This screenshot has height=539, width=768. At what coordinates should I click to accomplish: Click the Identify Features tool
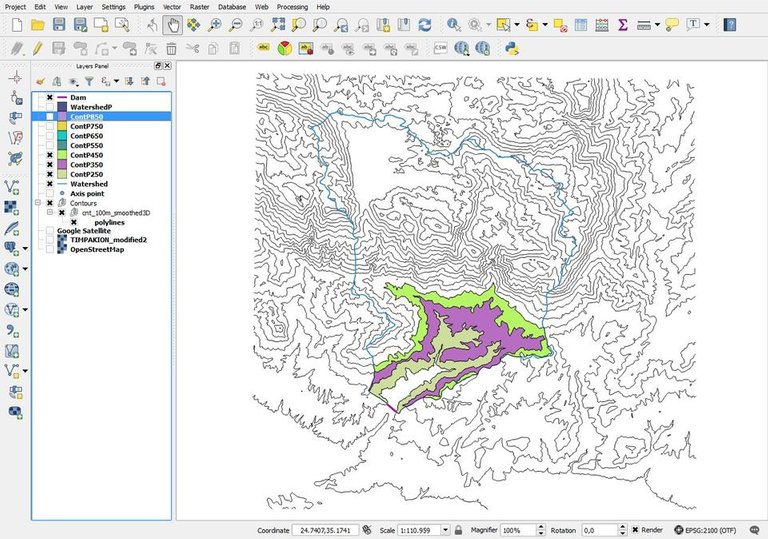point(454,24)
